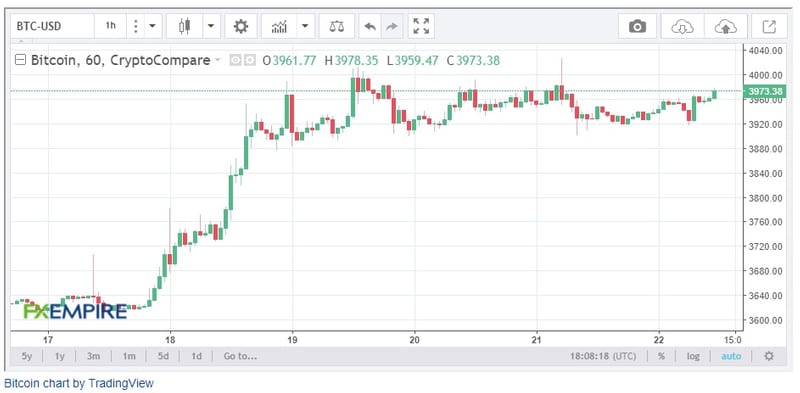Select the 3m time range
This screenshot has height=393, width=800.
(x=93, y=356)
